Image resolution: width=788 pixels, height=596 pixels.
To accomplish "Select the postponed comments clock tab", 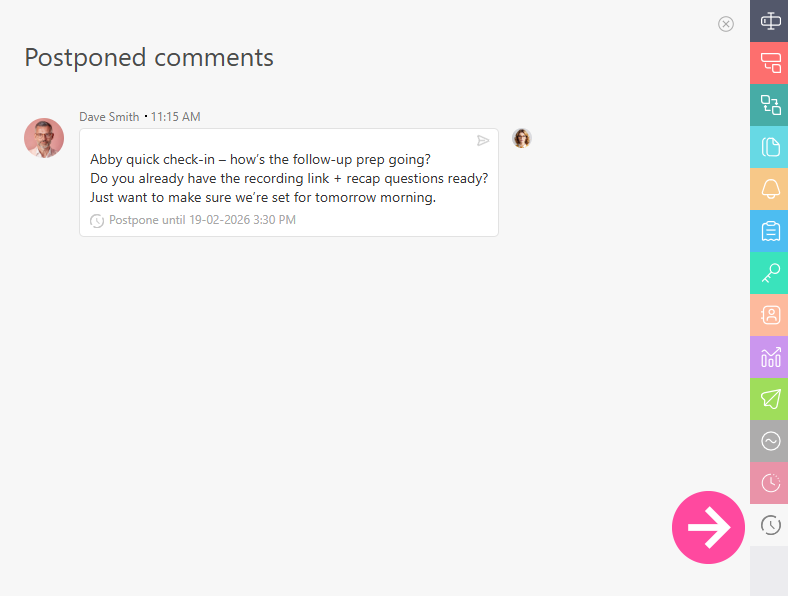I will point(770,525).
